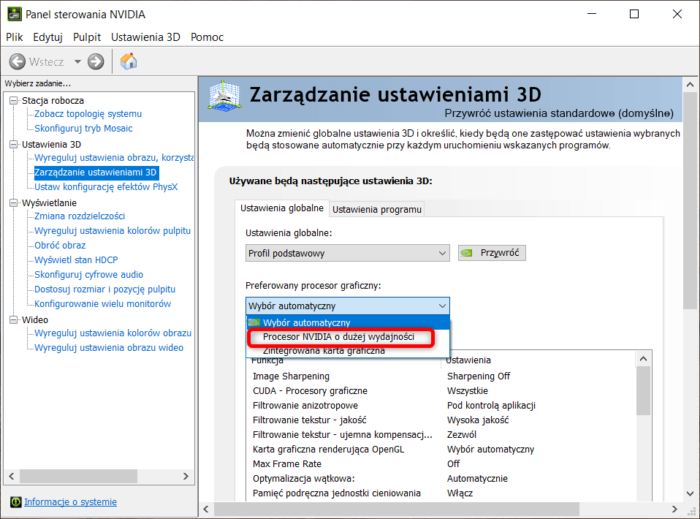Image resolution: width=700 pixels, height=519 pixels.
Task: Open Wyreguluj ustawienia obrazu wideo
Action: pyautogui.click(x=109, y=348)
